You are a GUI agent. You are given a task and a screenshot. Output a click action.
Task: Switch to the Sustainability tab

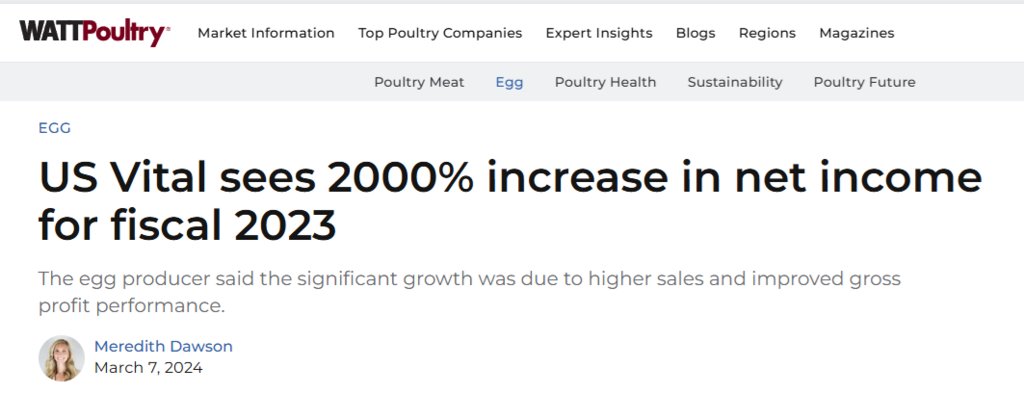point(735,82)
